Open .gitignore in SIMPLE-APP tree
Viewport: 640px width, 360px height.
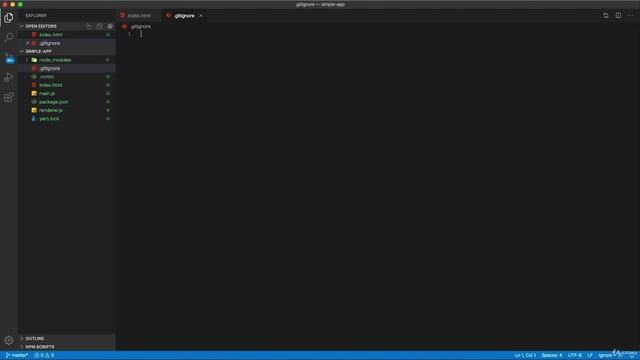50,69
